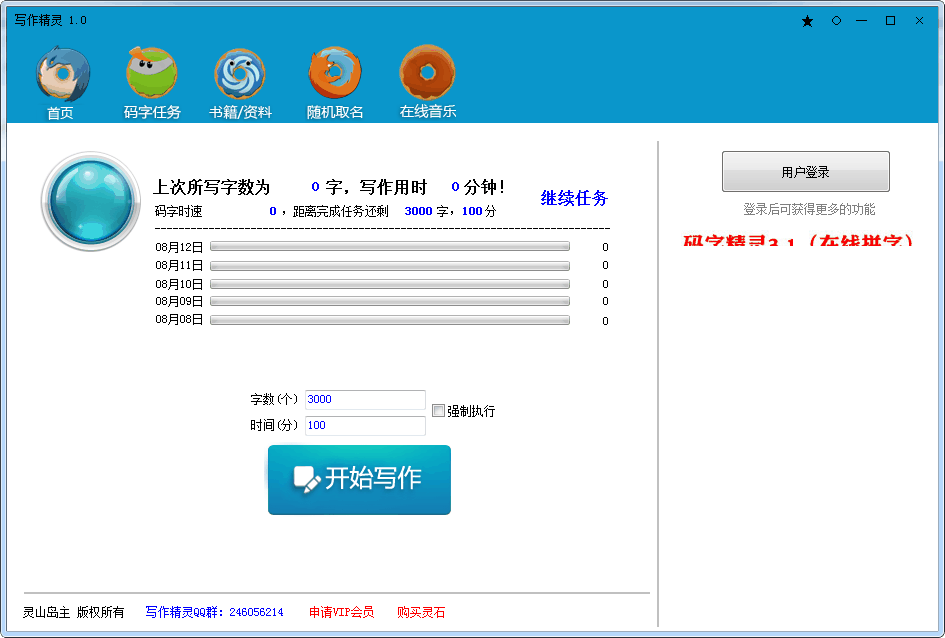Click the 字数 input field
Screen dimensions: 945x638
[x=365, y=400]
